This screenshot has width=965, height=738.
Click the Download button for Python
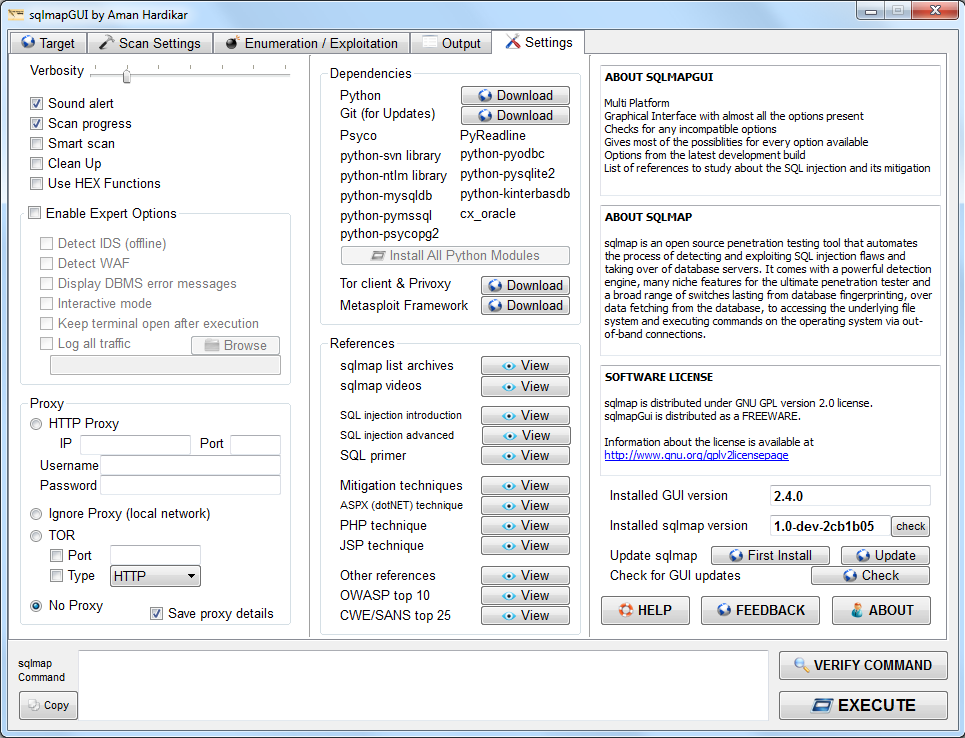pos(515,95)
